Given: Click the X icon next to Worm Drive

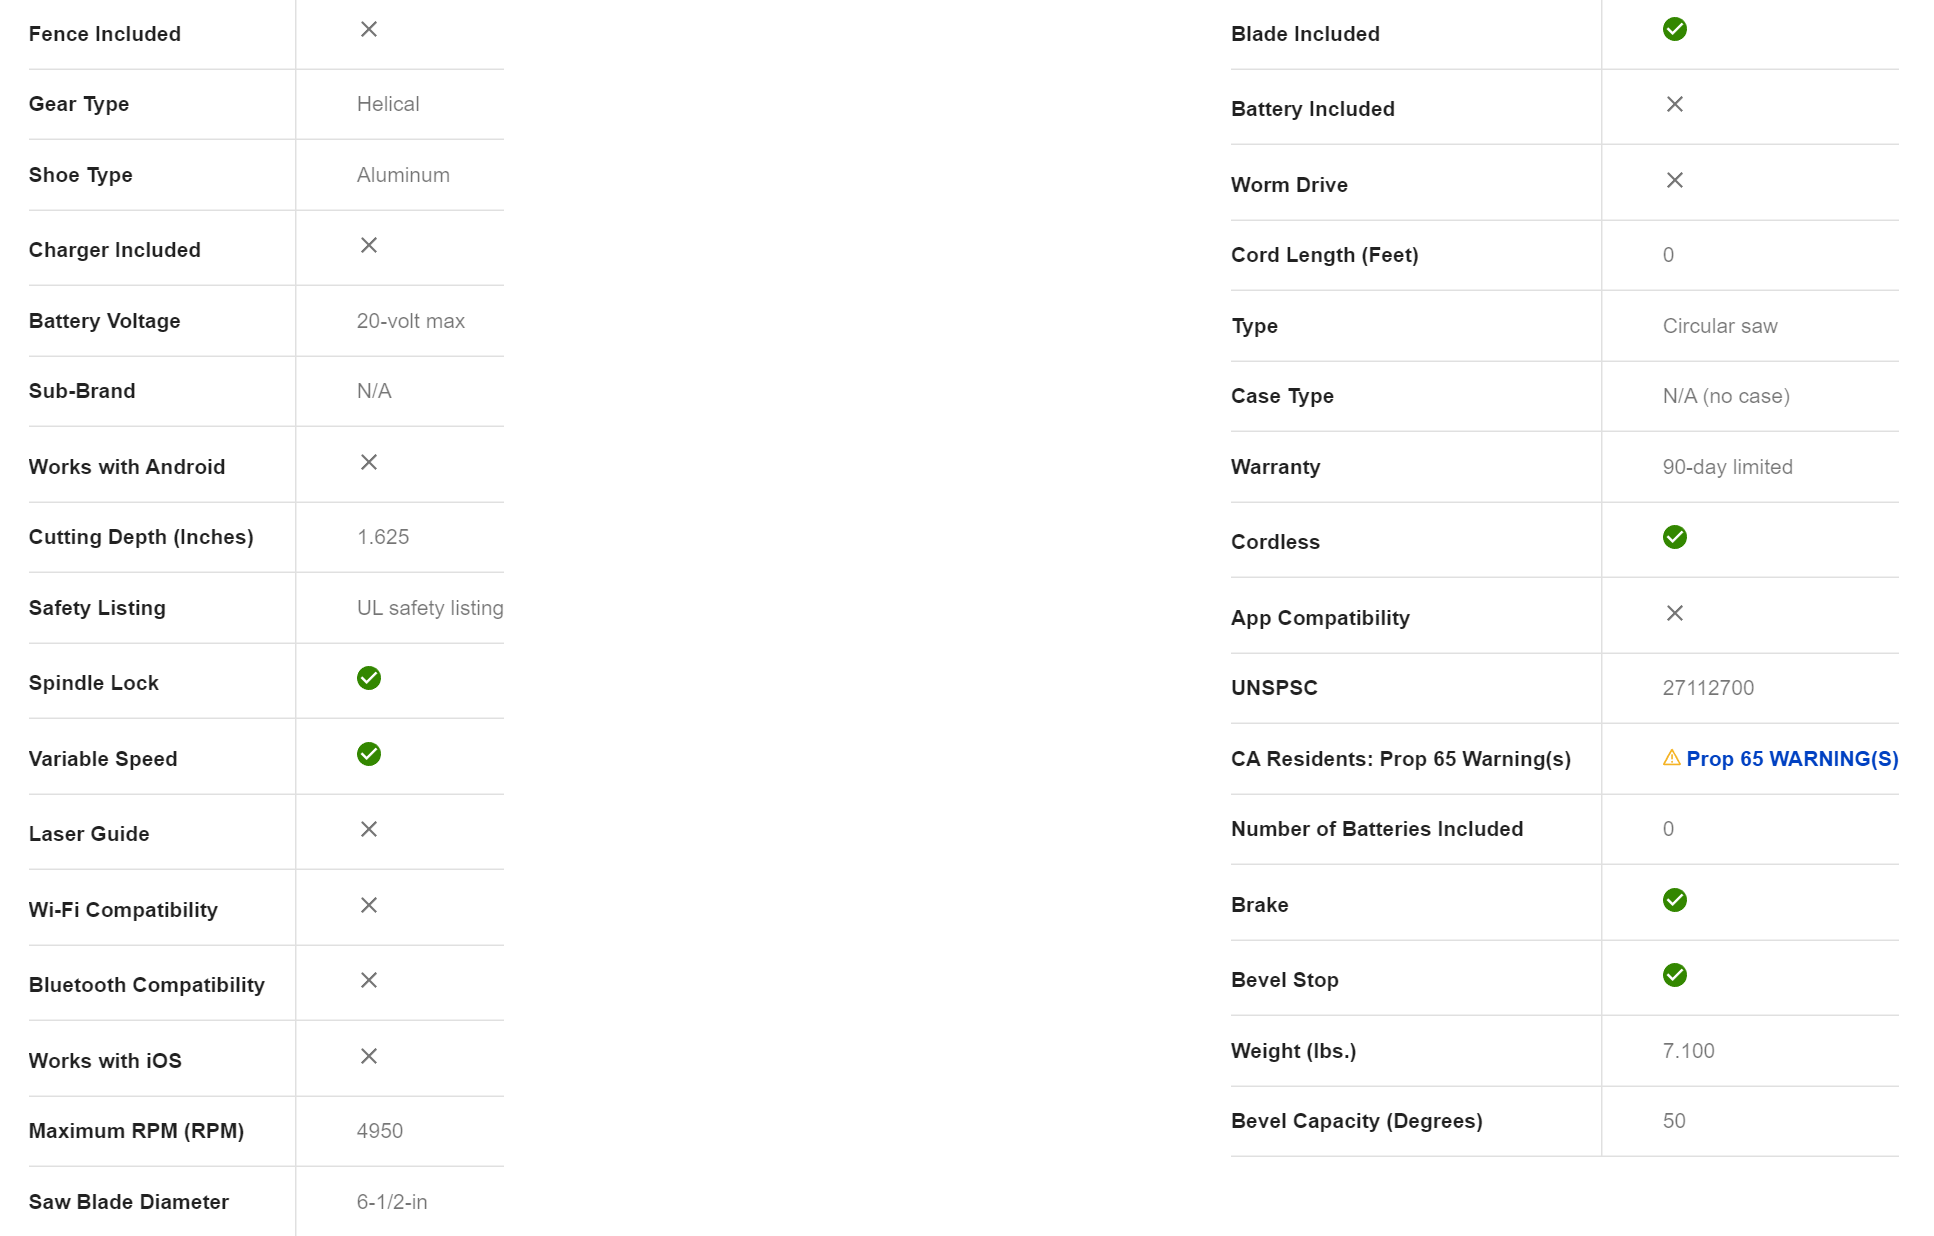Looking at the screenshot, I should coord(1674,181).
